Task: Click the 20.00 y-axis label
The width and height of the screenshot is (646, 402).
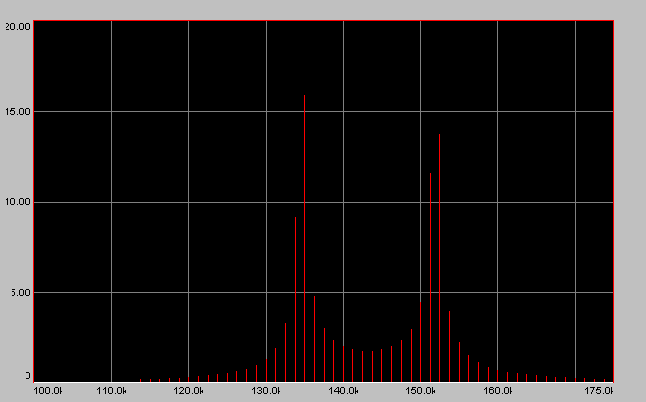Action: pos(17,27)
